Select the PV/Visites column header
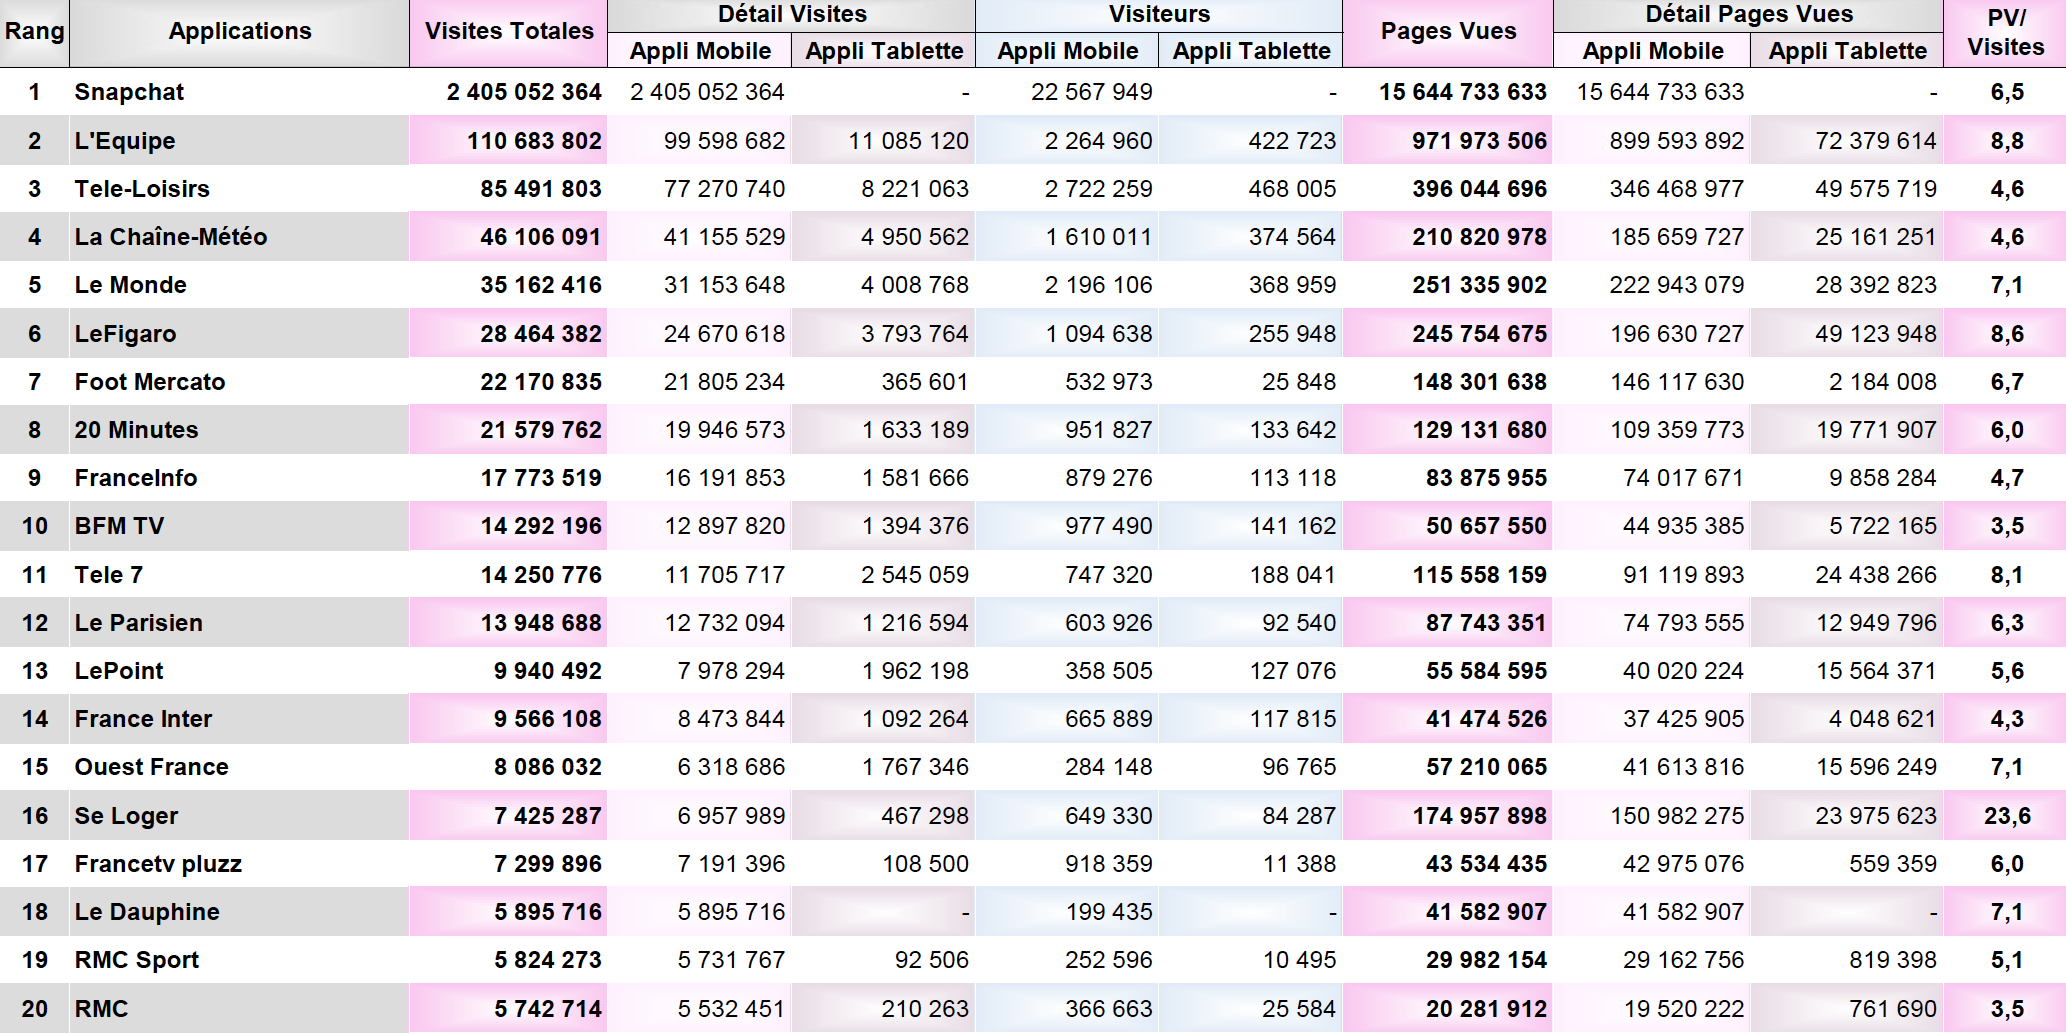The image size is (2066, 1034). click(x=2005, y=32)
